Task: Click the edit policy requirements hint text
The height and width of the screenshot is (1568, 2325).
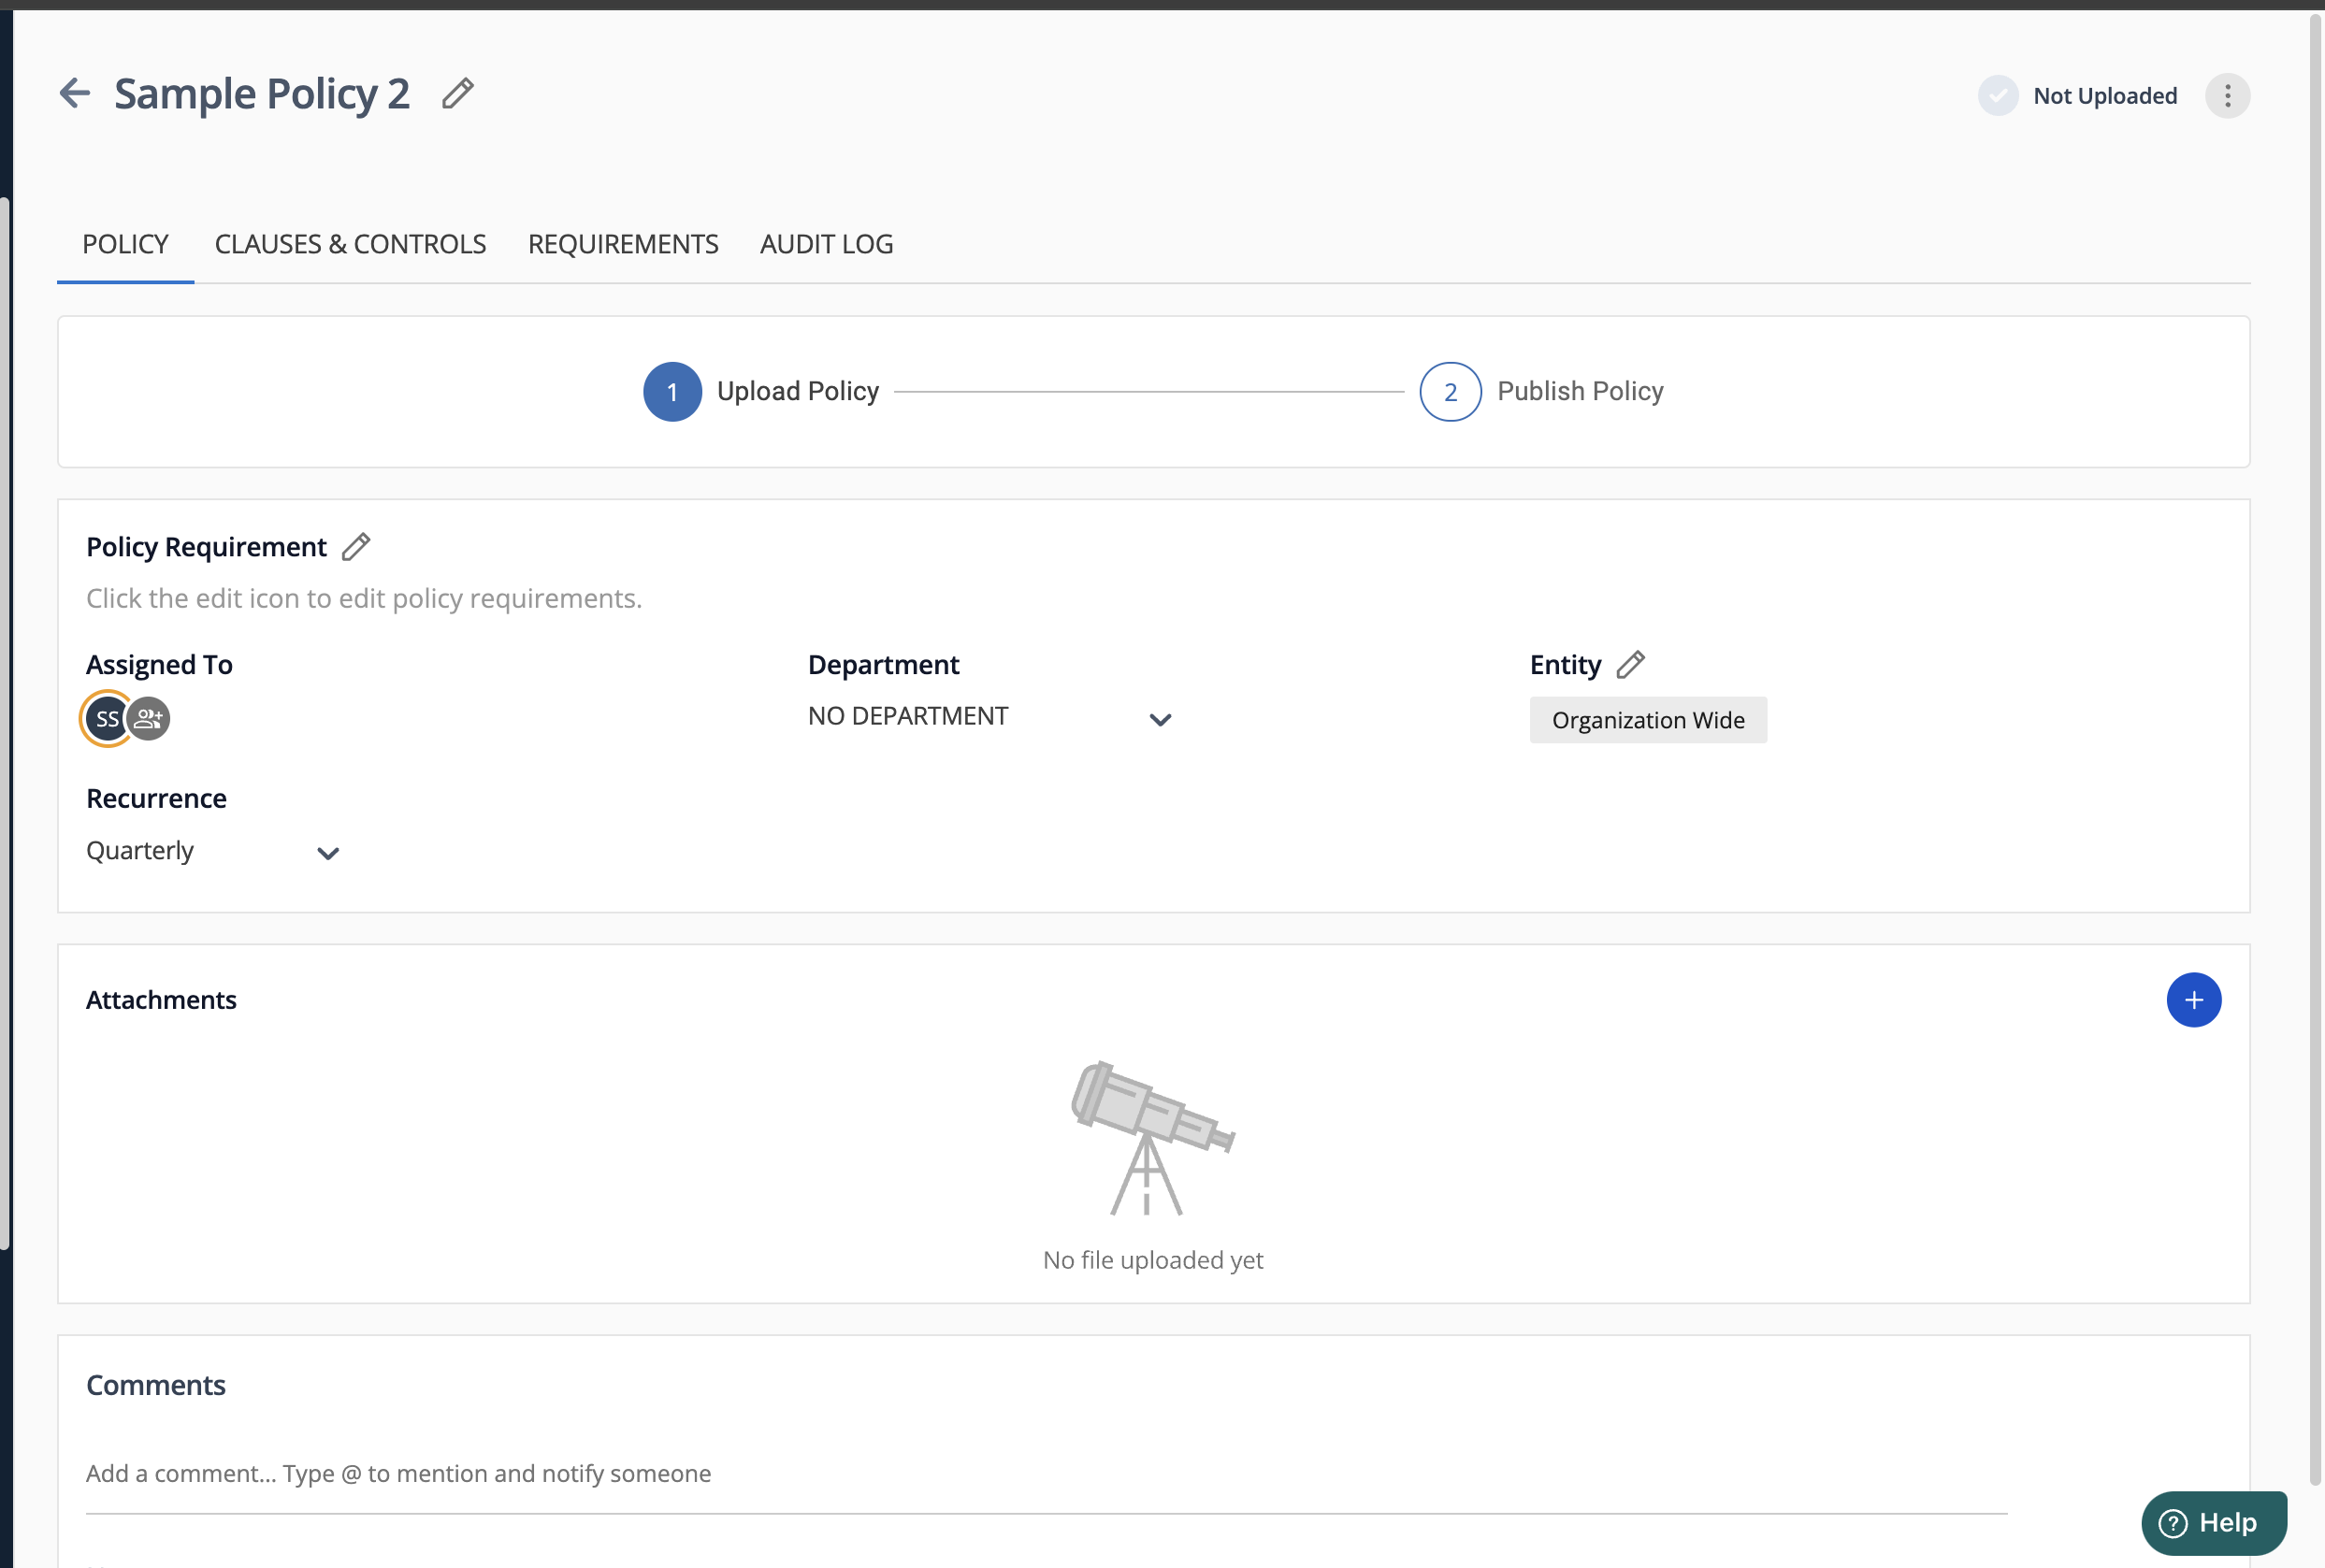Action: click(x=364, y=598)
